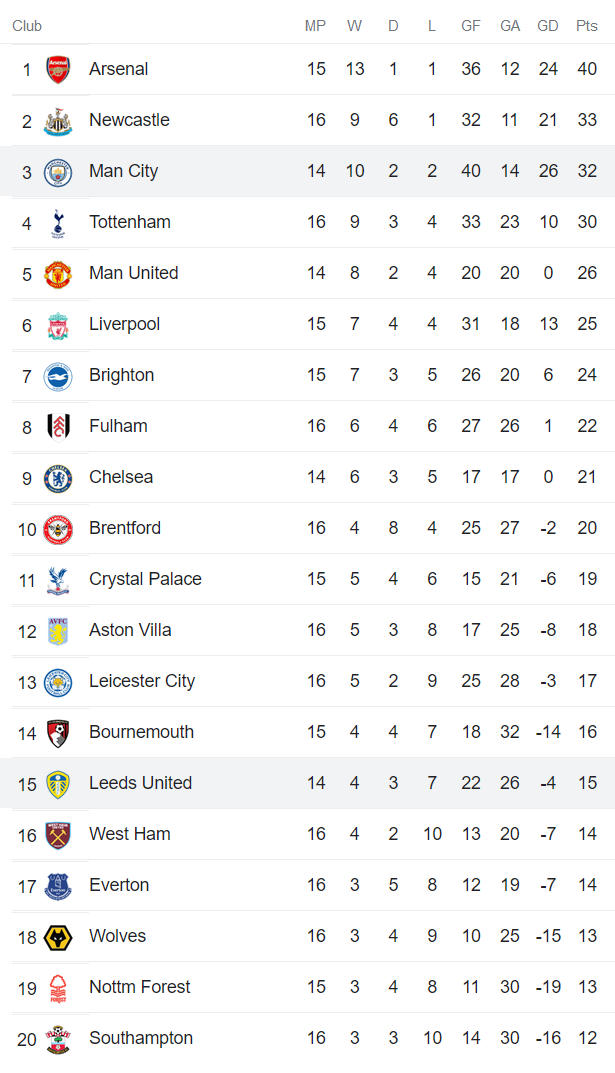Open the Leeds United team link
The image size is (615, 1073).
click(x=140, y=783)
